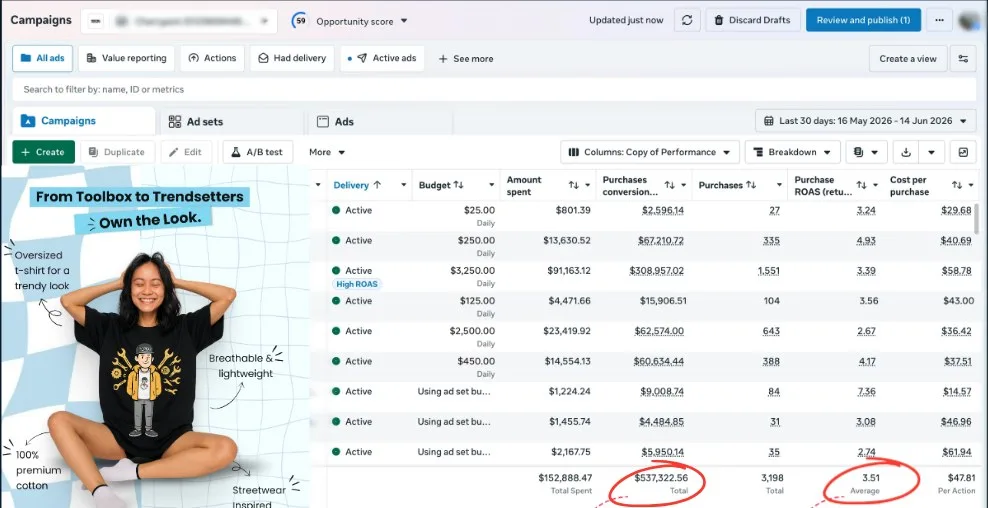This screenshot has width=988, height=508.
Task: Click the $67,210.72 conversion value
Action: pyautogui.click(x=659, y=240)
